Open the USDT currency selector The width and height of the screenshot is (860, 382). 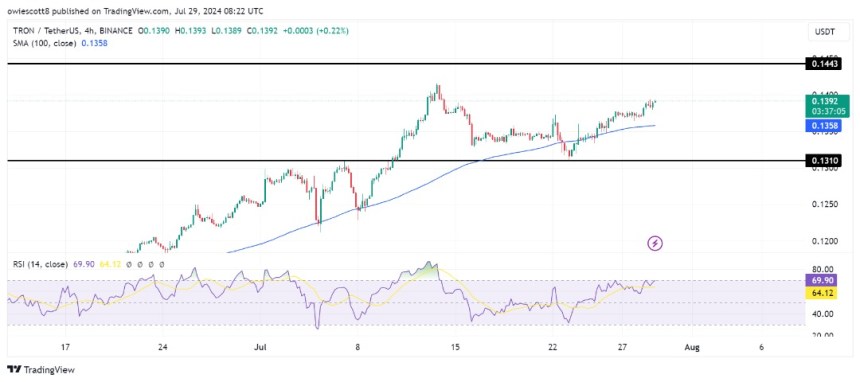(829, 32)
